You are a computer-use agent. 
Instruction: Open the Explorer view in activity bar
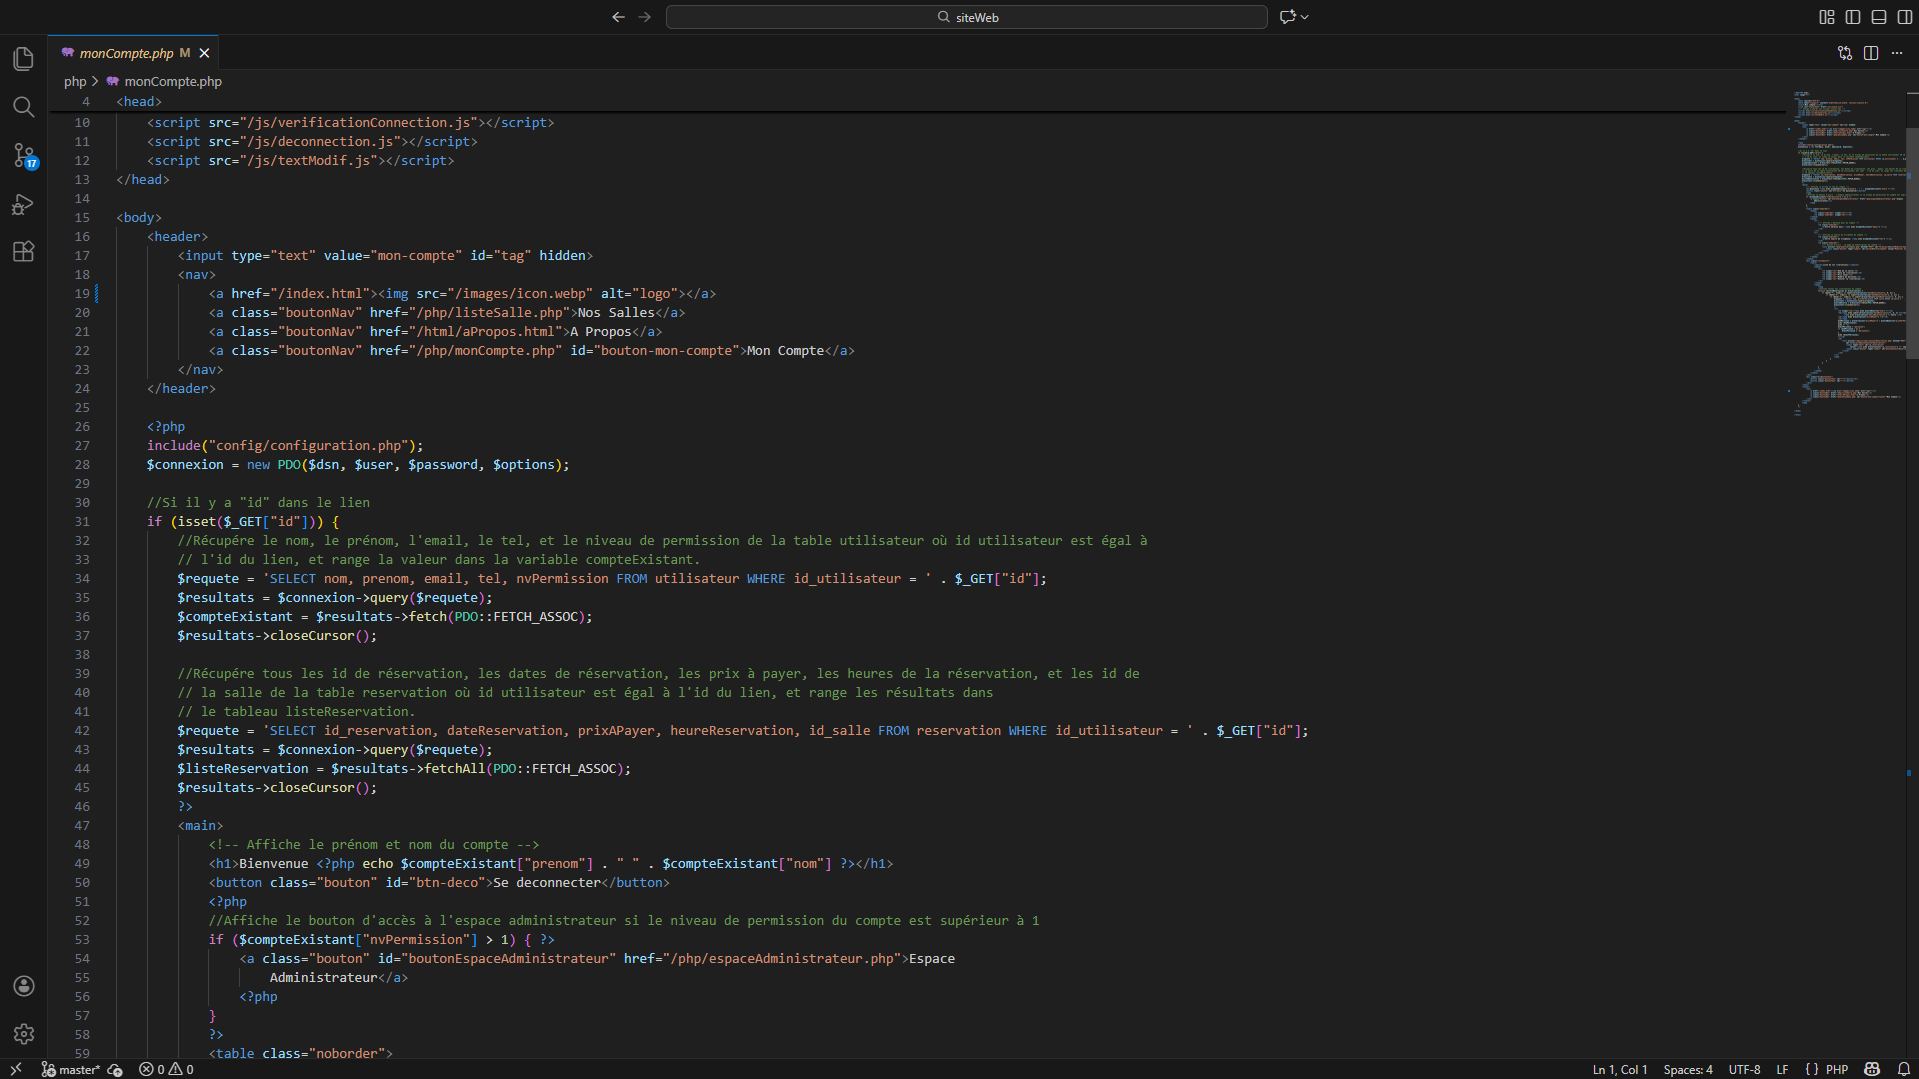(x=24, y=59)
